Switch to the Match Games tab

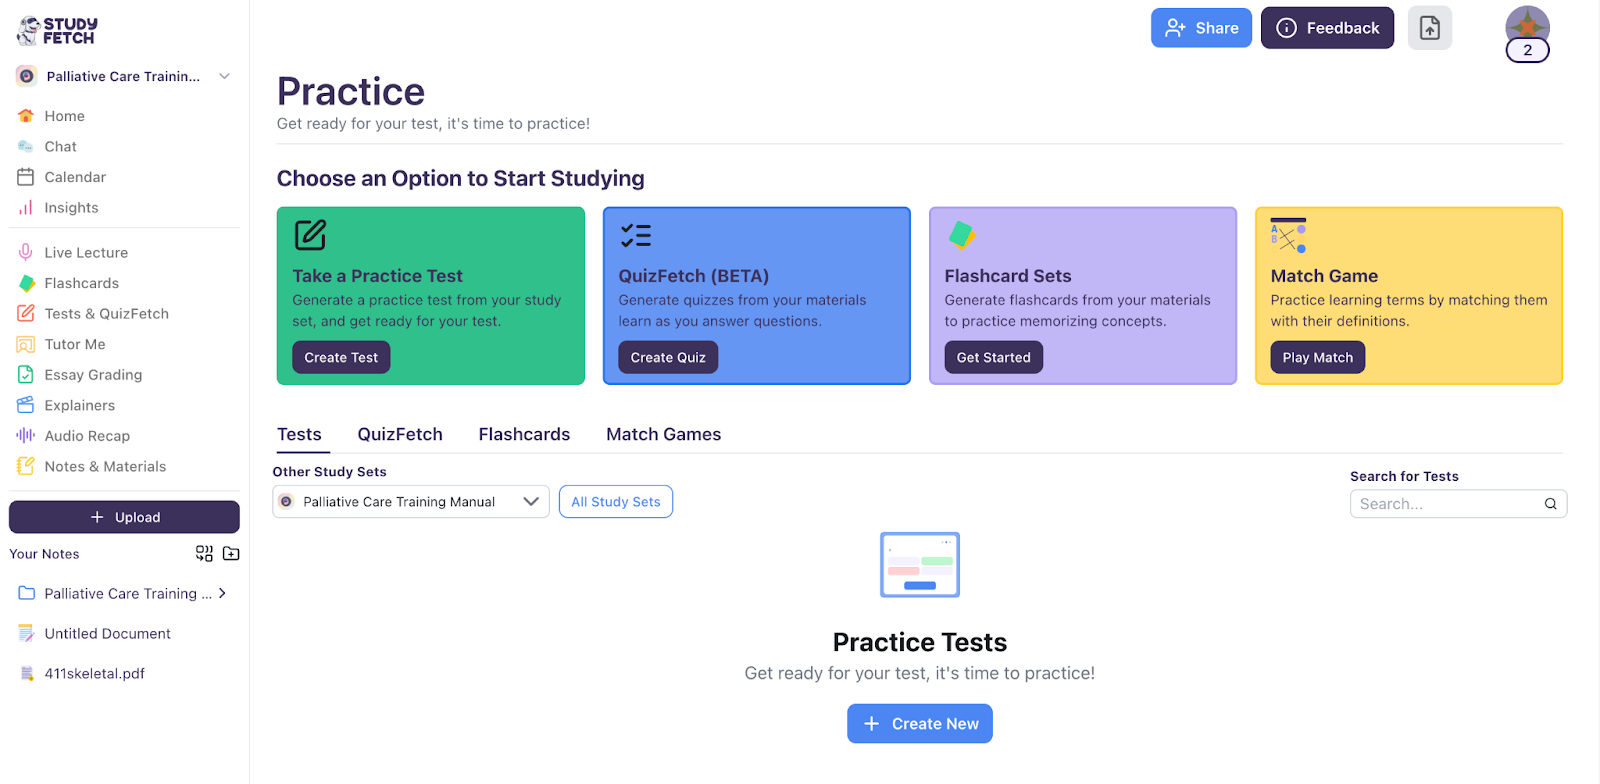pos(663,434)
